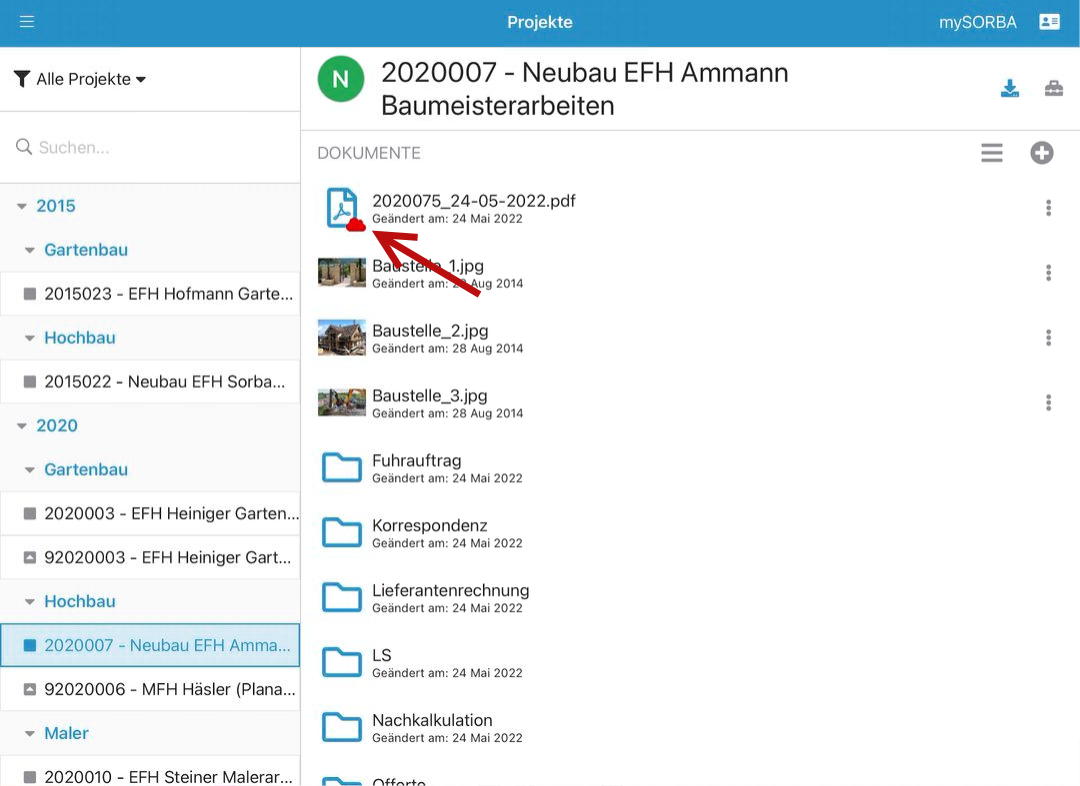Open more options for Baustelle_2.jpg
The width and height of the screenshot is (1080, 786).
tap(1048, 338)
